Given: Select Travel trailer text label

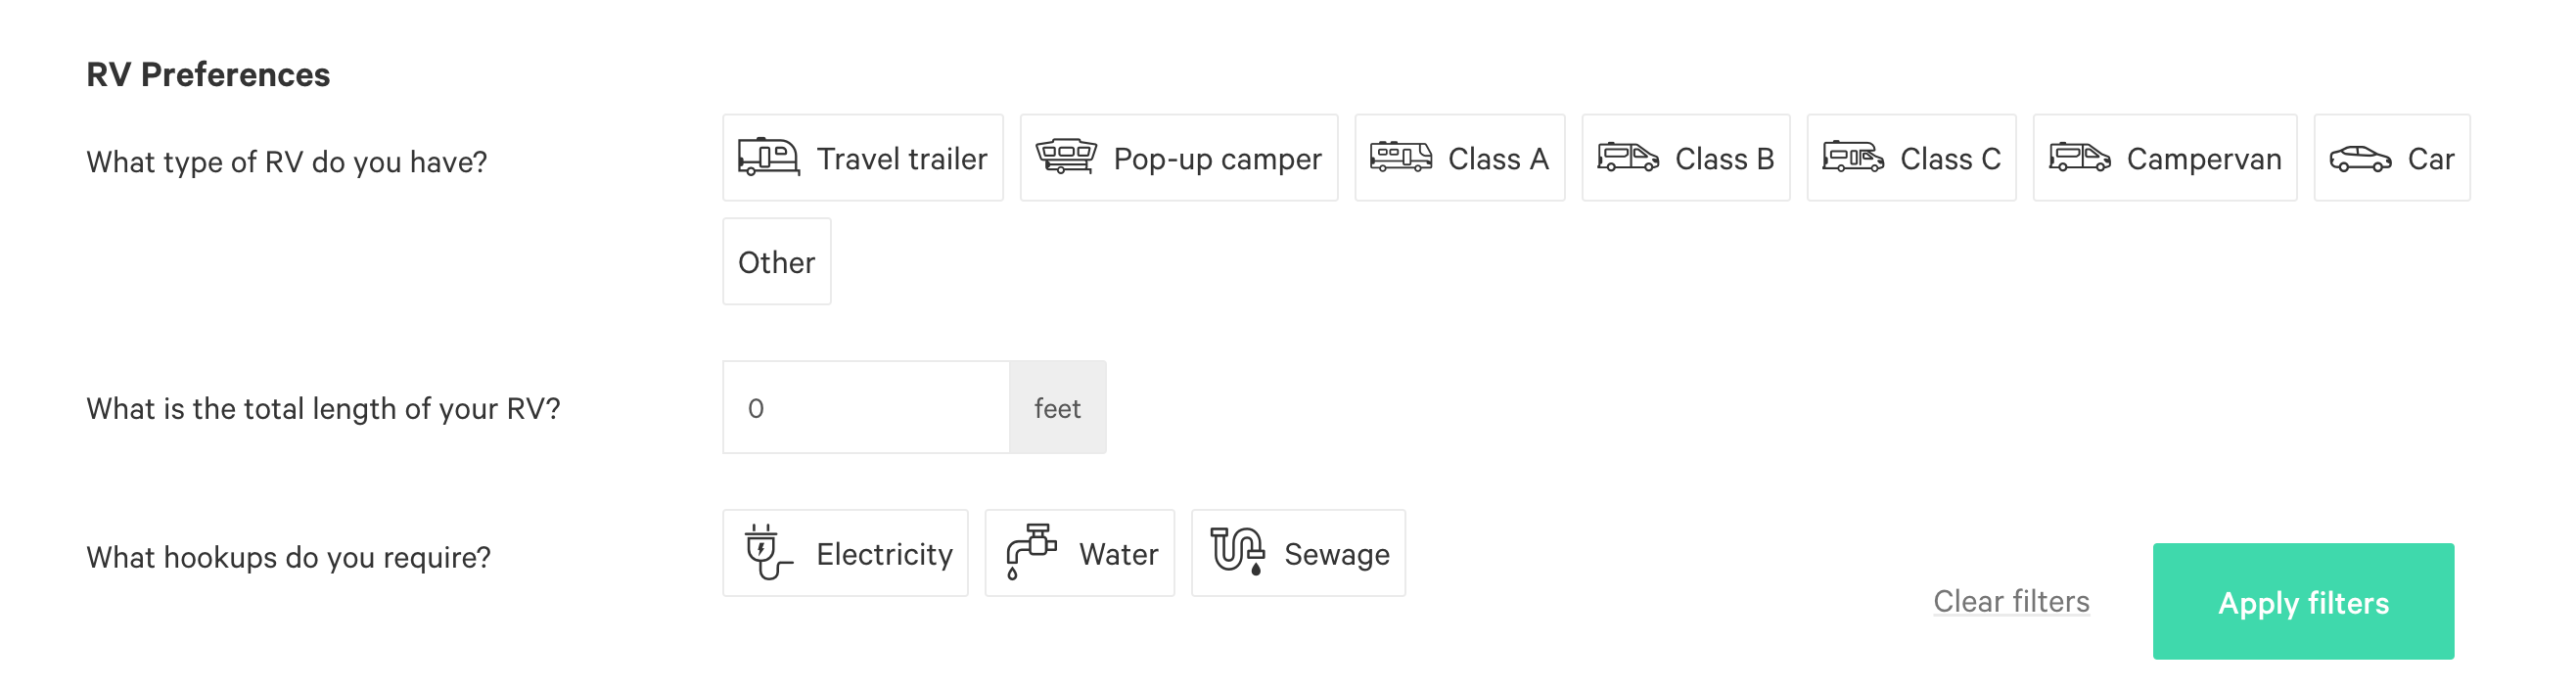Looking at the screenshot, I should [x=902, y=159].
